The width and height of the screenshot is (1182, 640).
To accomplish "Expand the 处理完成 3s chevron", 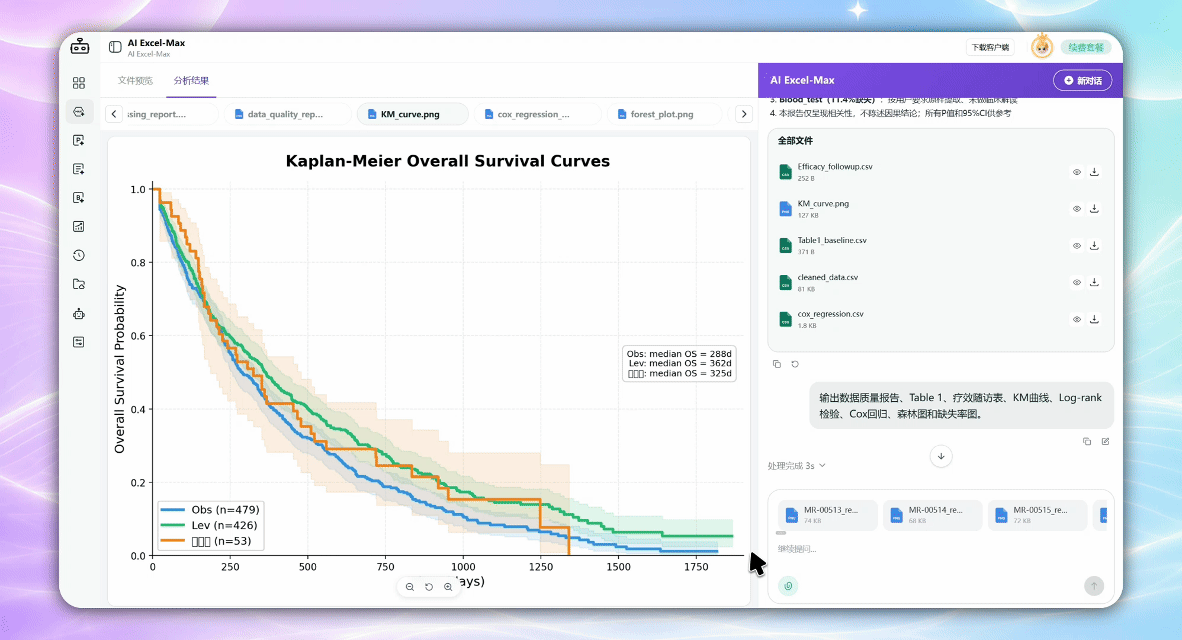I will pos(822,466).
